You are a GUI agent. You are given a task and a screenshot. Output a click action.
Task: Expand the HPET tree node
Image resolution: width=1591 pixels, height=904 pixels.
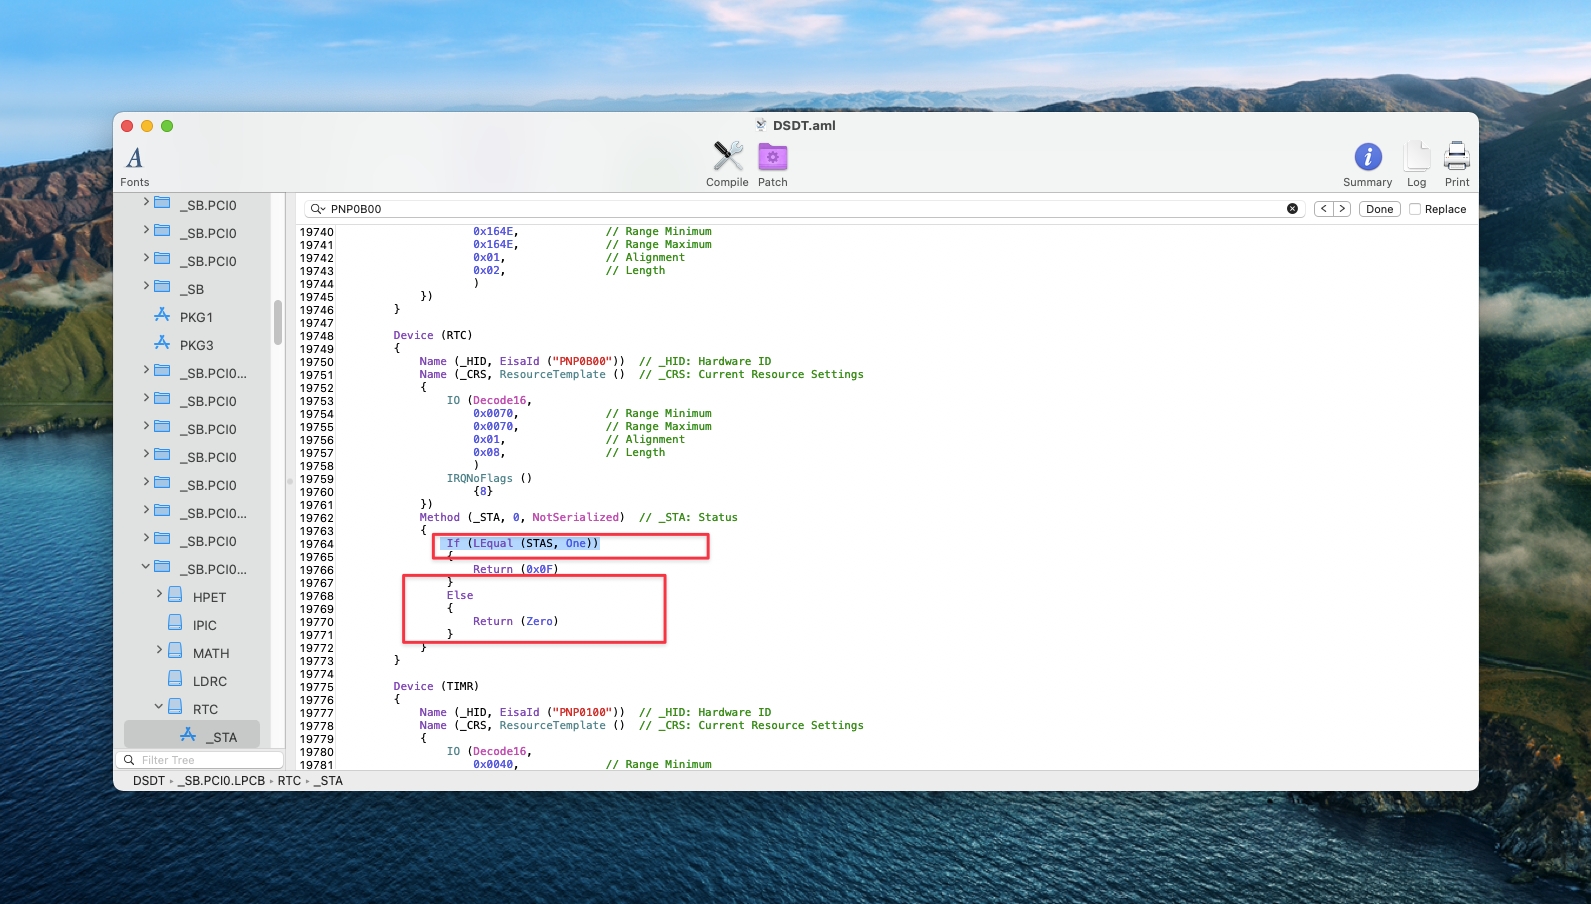pos(159,595)
